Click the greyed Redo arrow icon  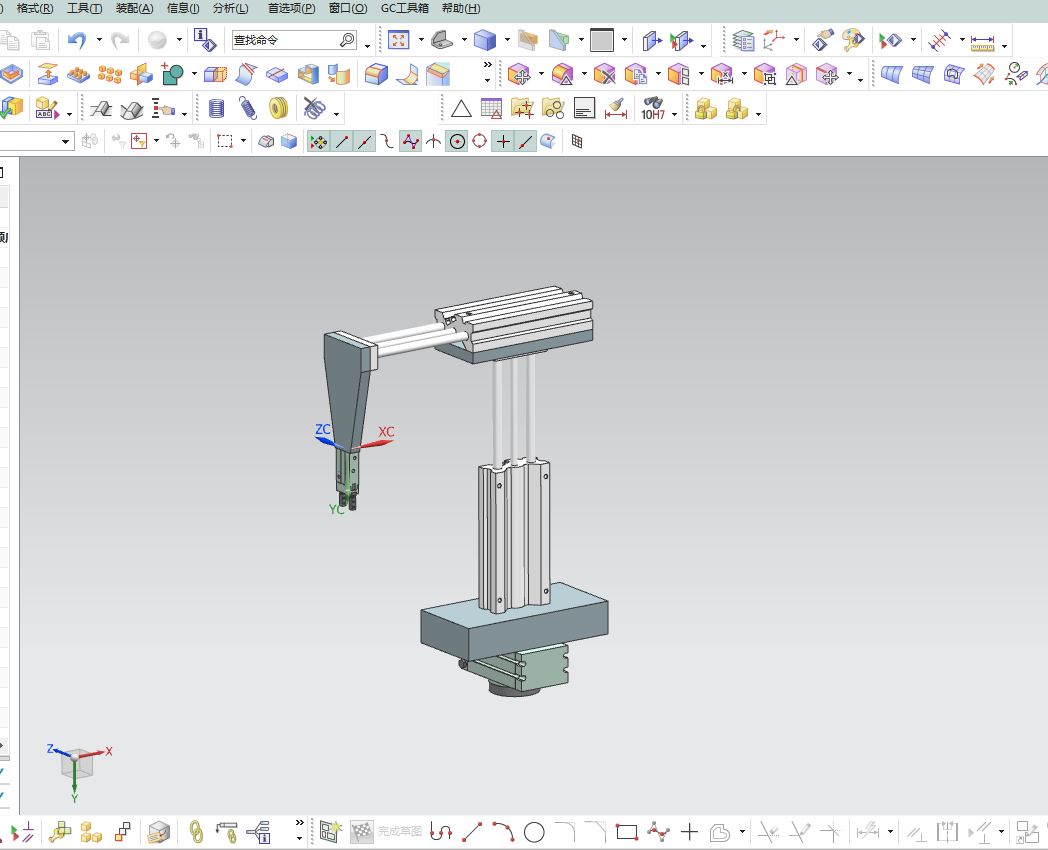[120, 41]
